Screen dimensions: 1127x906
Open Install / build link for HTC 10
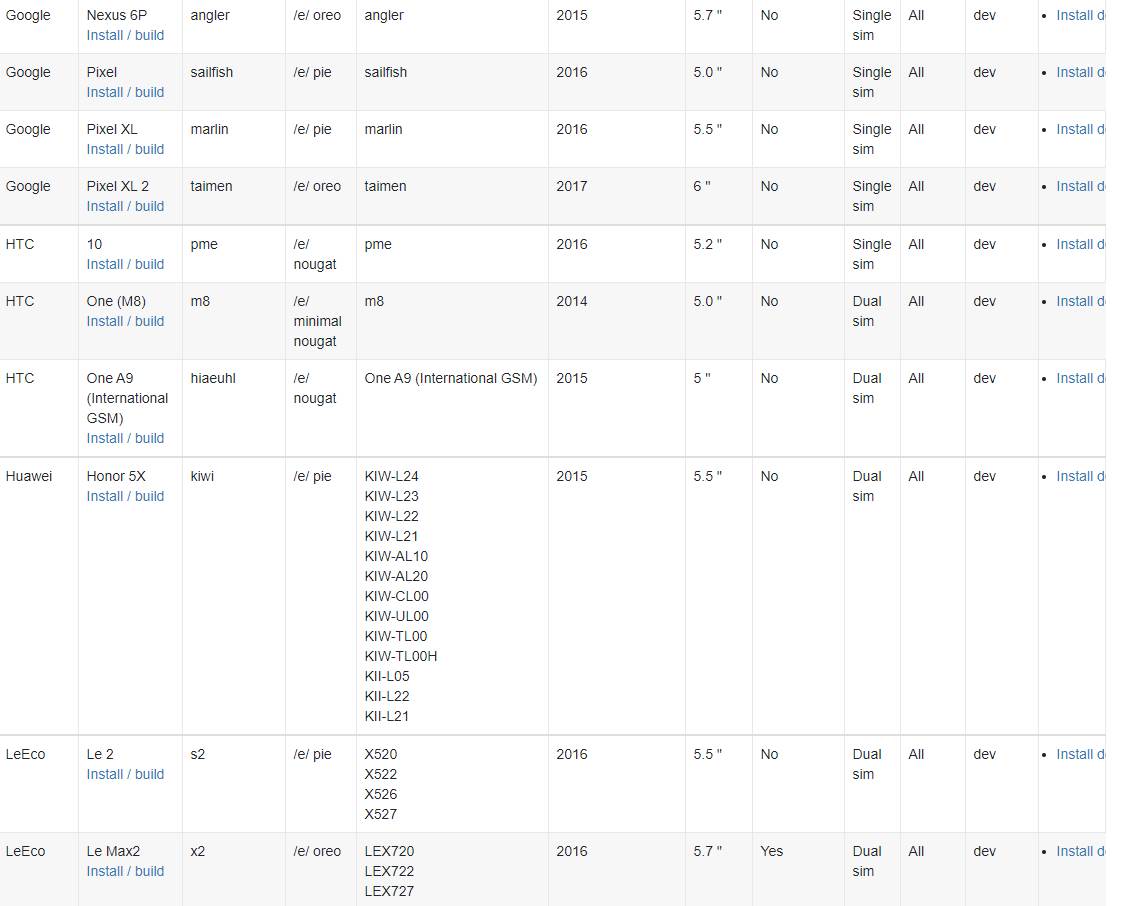point(125,264)
